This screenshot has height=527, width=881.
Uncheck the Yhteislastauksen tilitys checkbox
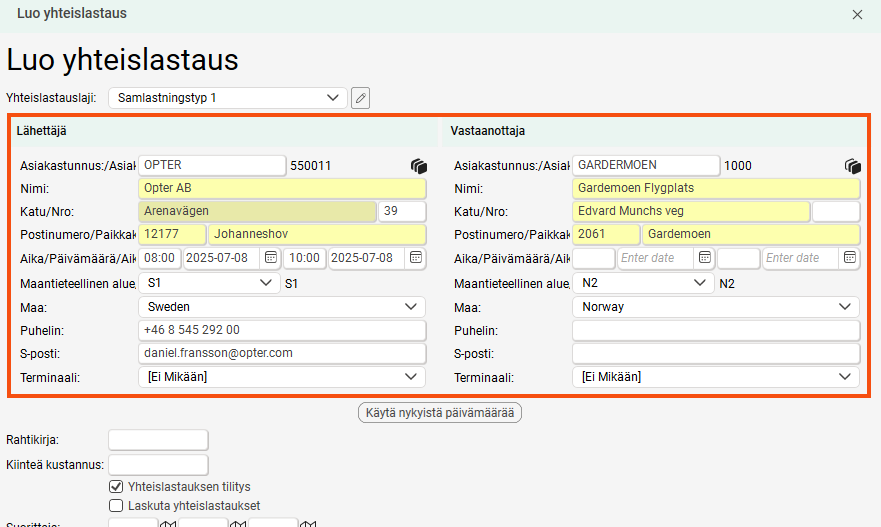click(116, 487)
